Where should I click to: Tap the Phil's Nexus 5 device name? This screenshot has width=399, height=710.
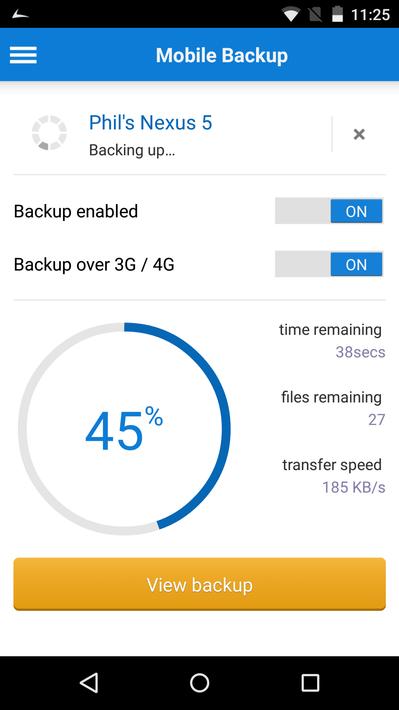point(150,123)
